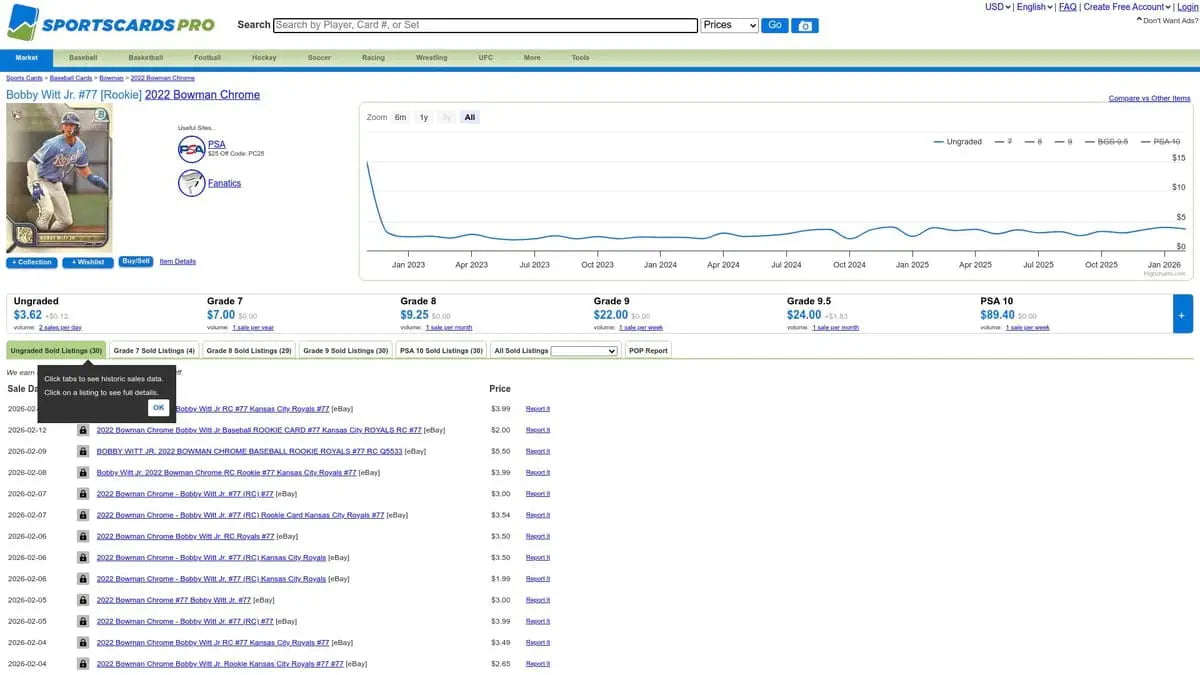1200x675 pixels.
Task: Click lock icon on the 2026-02-12 listing
Action: click(x=83, y=430)
